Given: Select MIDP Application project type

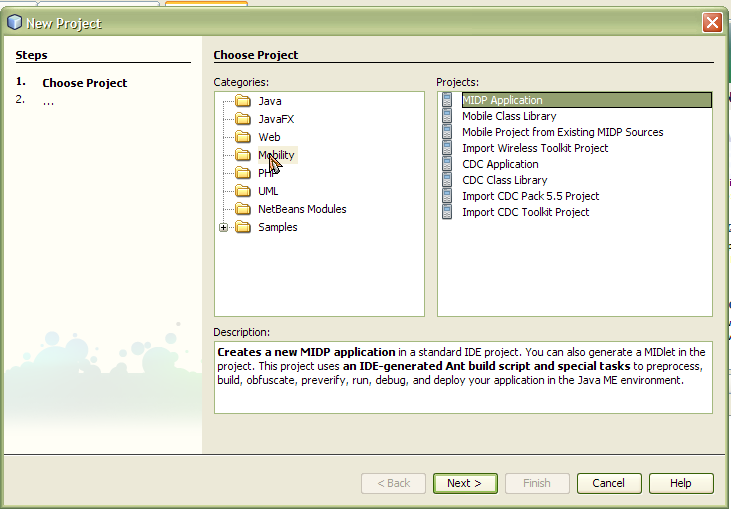Looking at the screenshot, I should [x=586, y=100].
